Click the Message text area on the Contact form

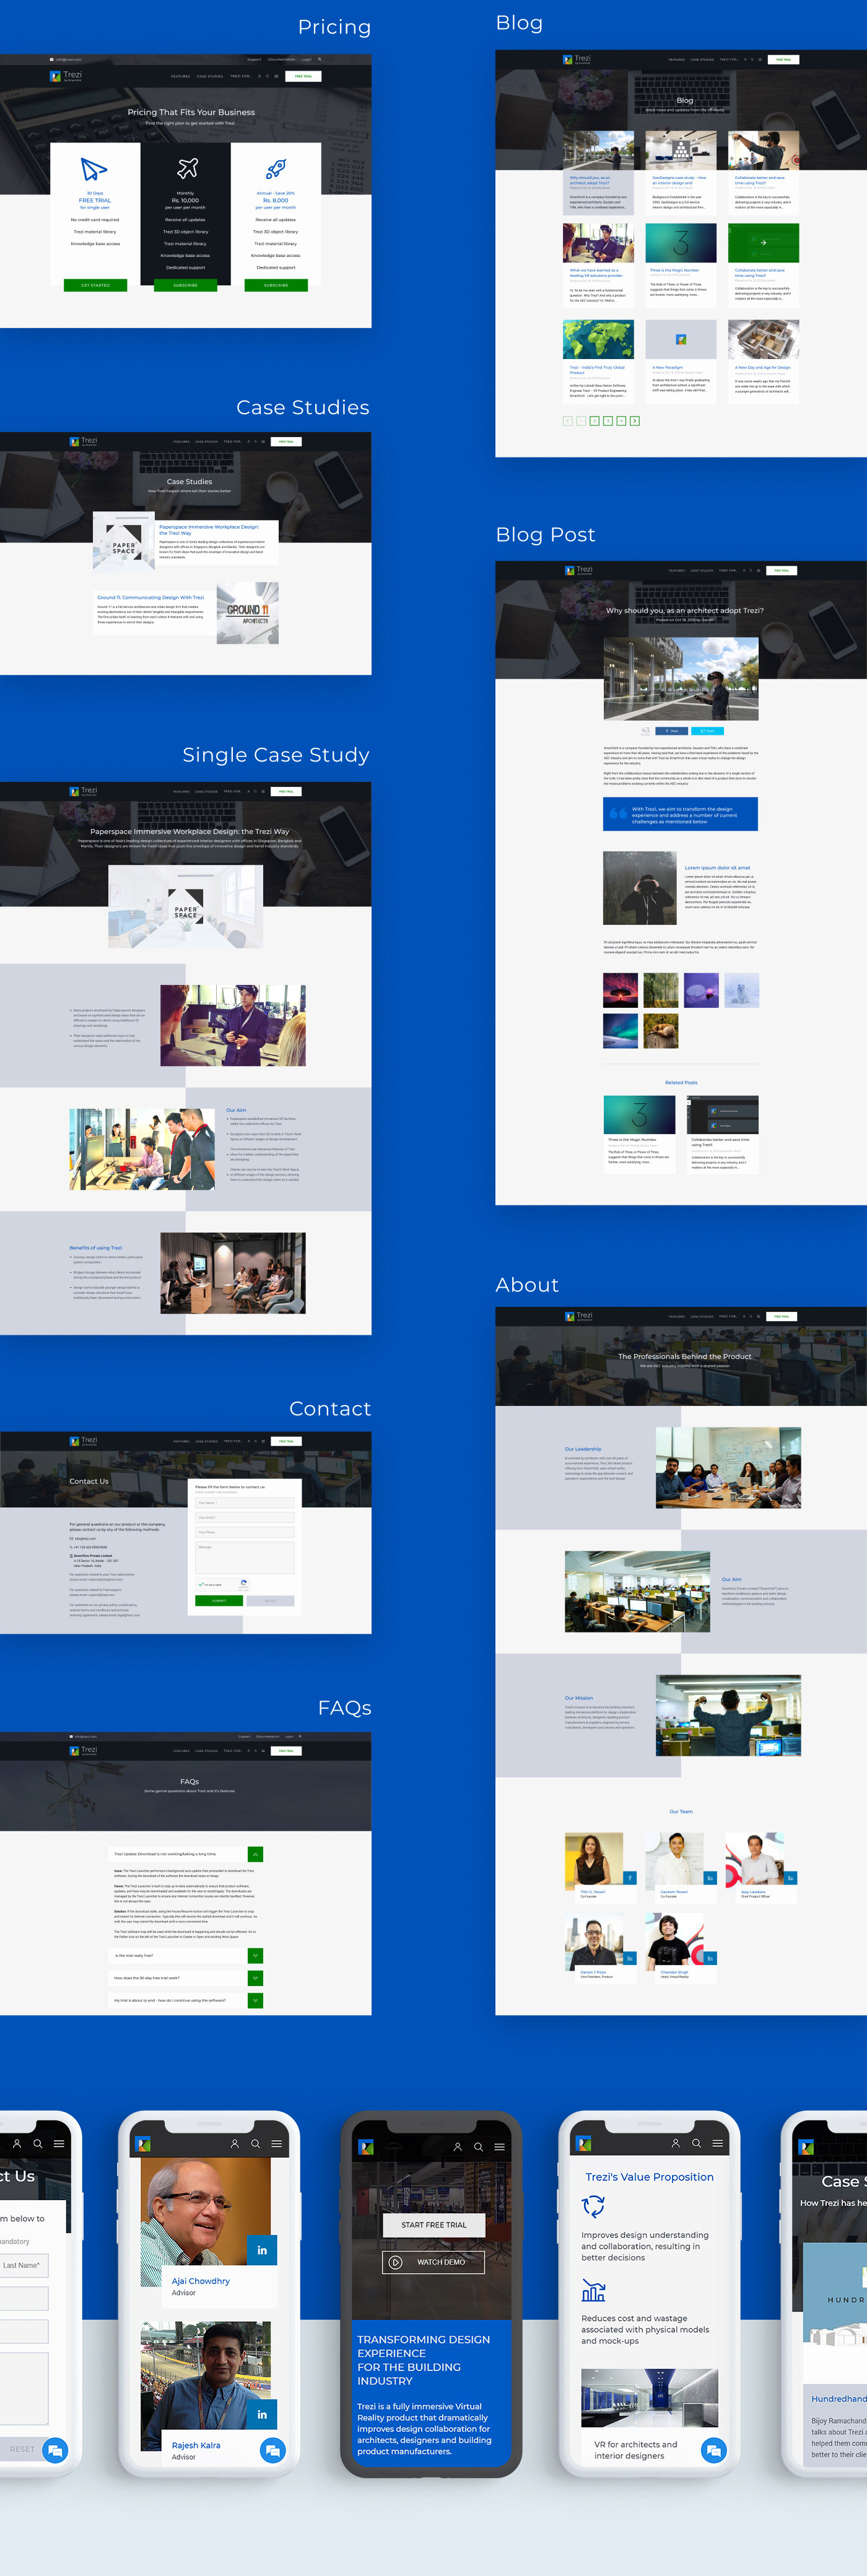(x=244, y=1557)
